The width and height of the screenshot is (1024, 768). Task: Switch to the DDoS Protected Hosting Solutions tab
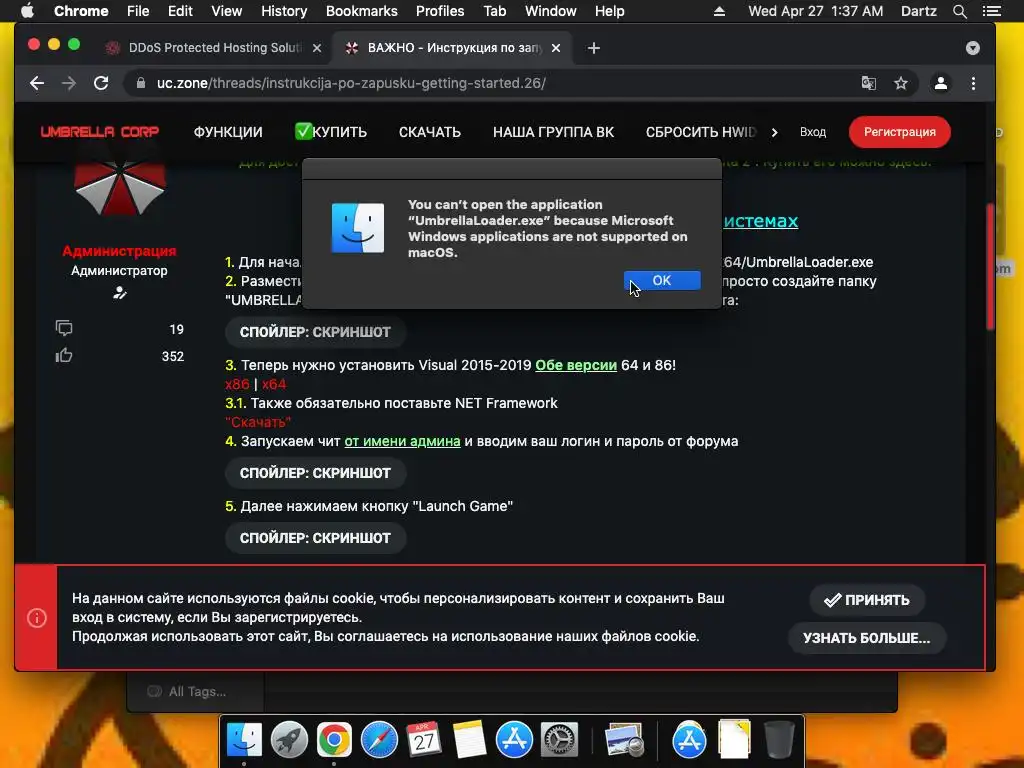[x=212, y=48]
